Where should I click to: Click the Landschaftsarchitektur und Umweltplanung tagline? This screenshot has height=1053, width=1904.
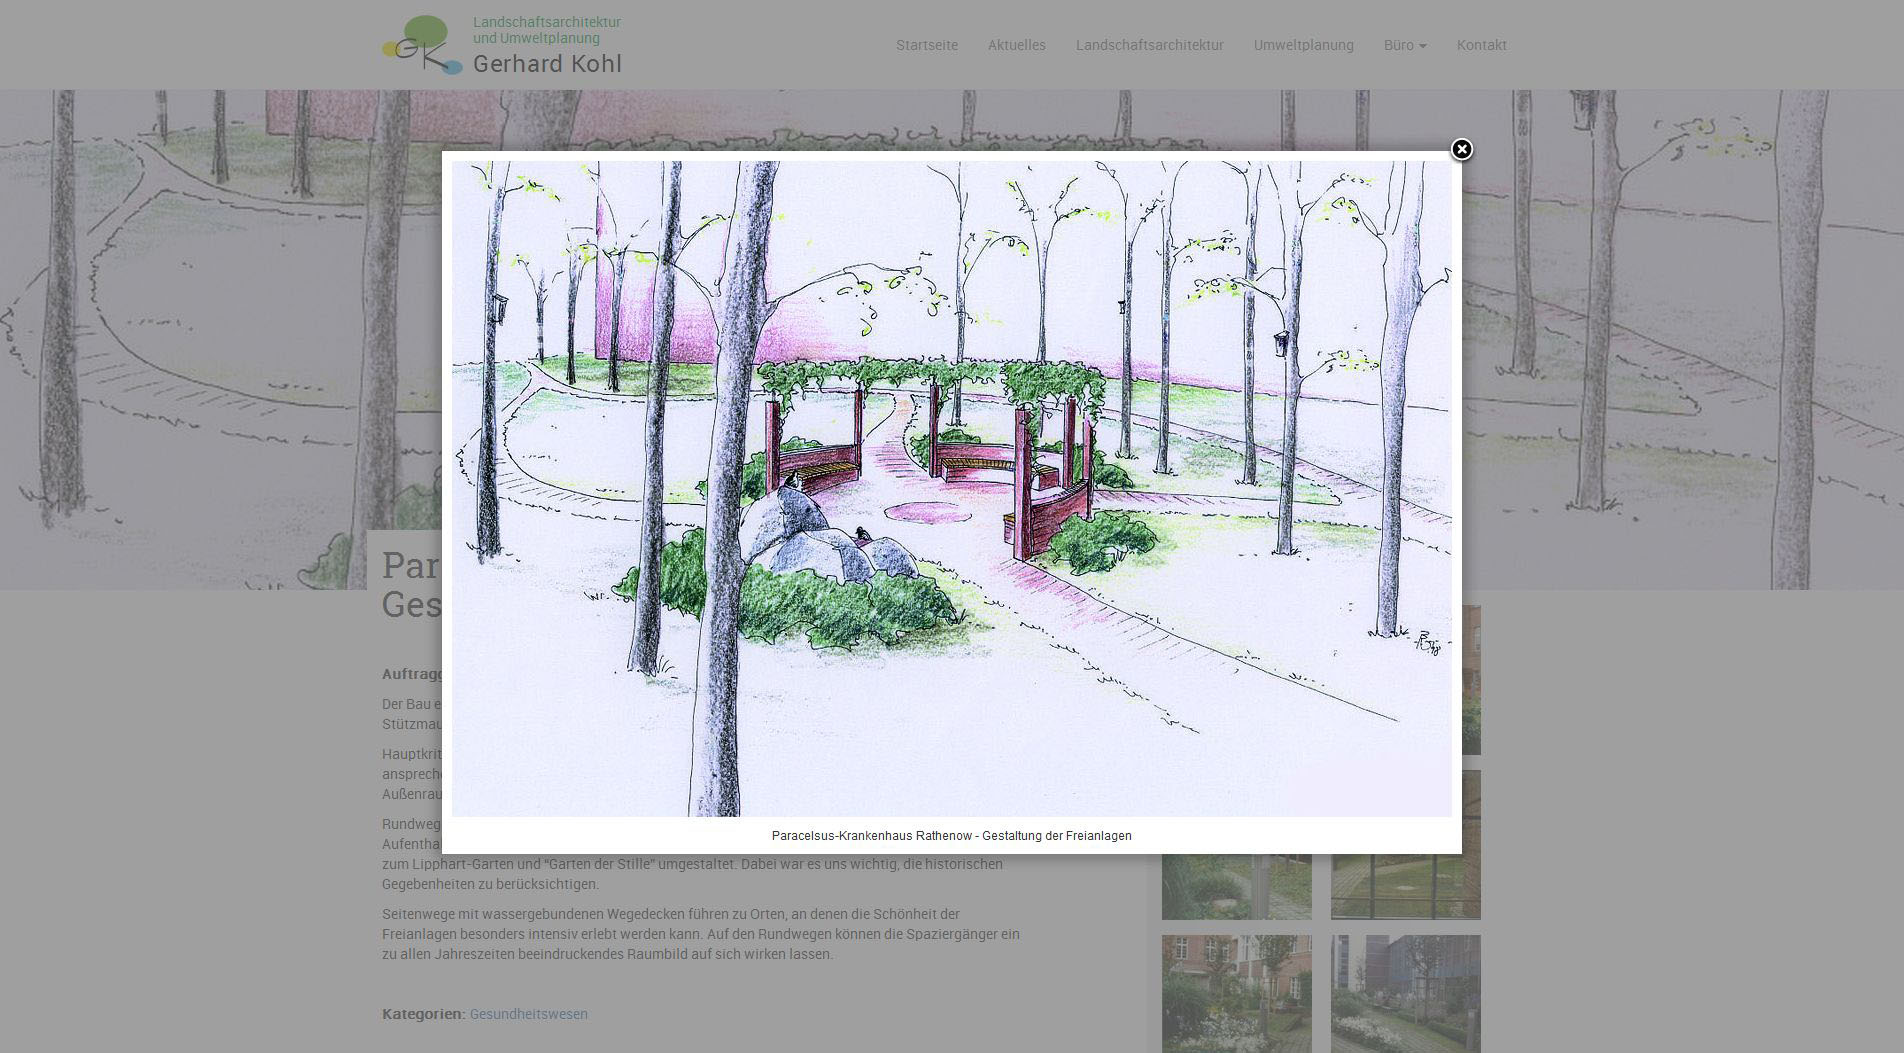click(546, 30)
